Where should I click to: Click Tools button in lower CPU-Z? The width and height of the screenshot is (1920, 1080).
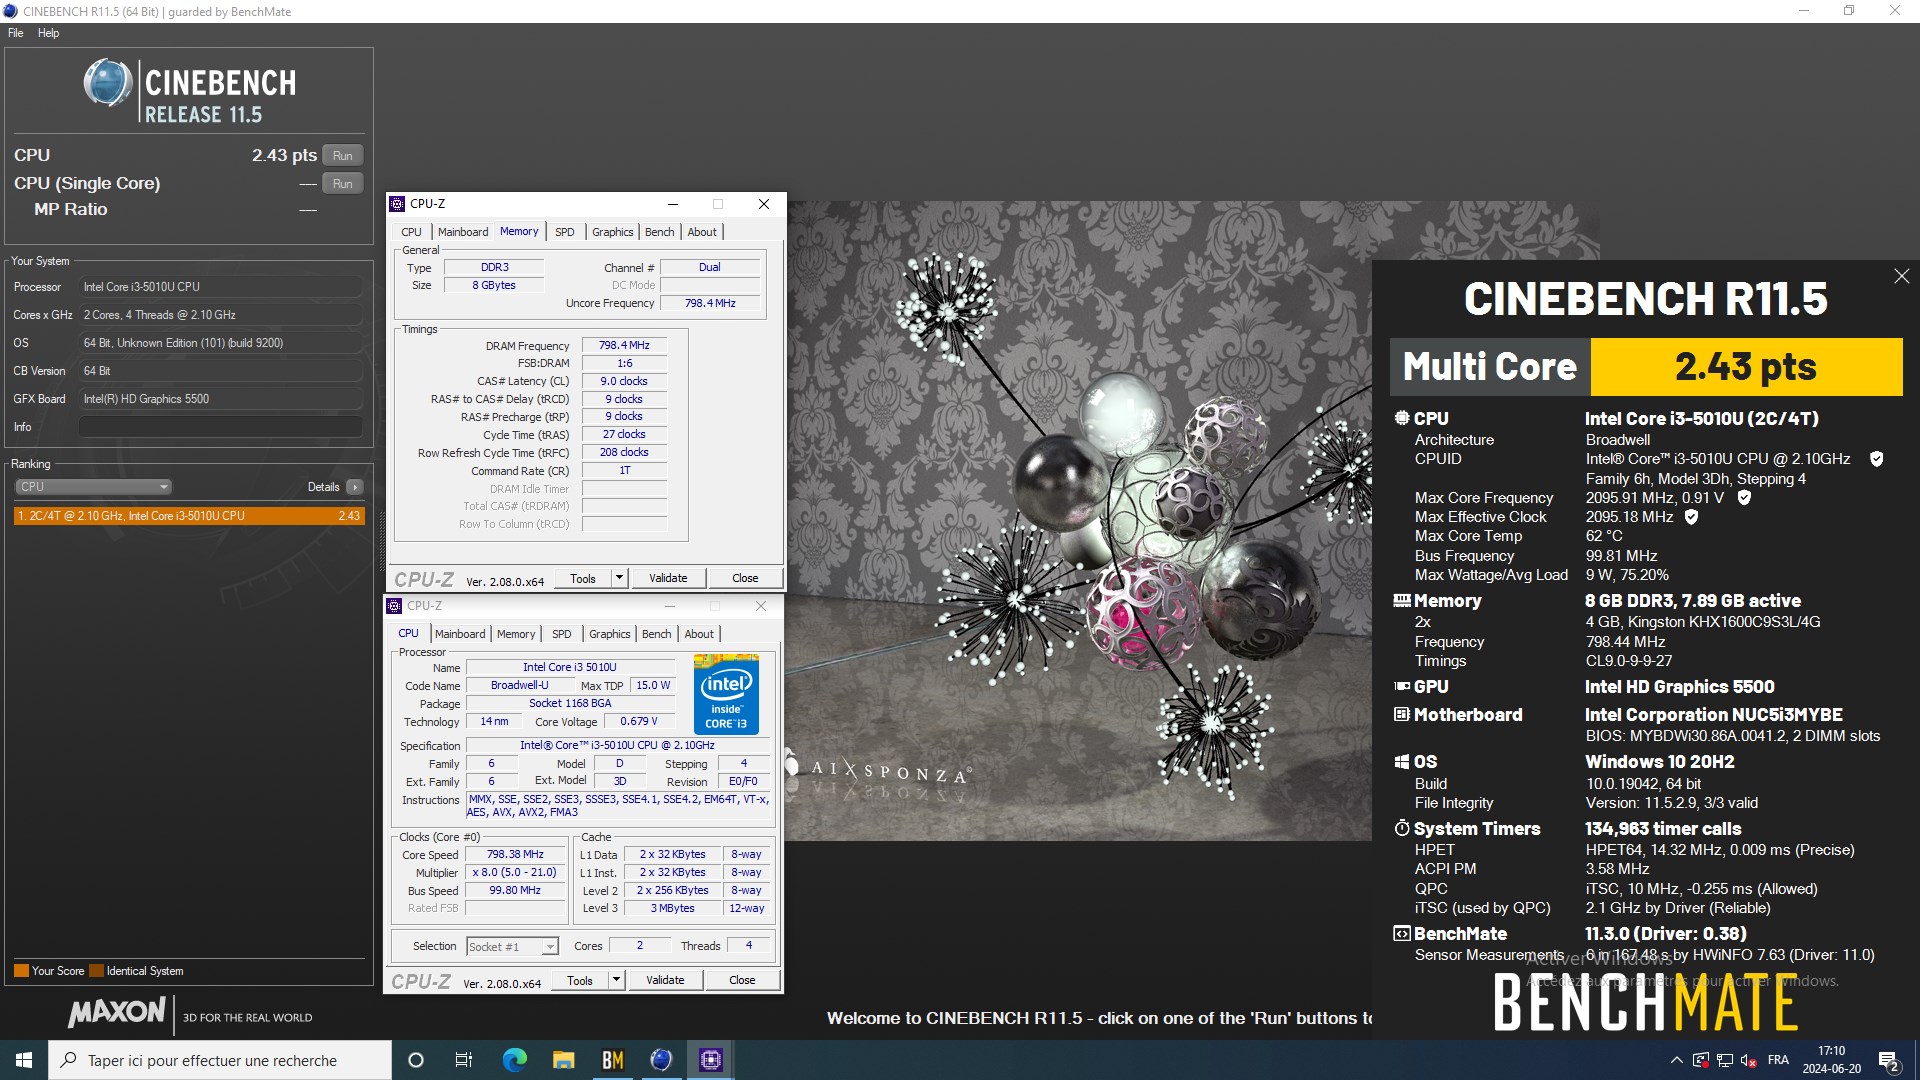point(580,981)
